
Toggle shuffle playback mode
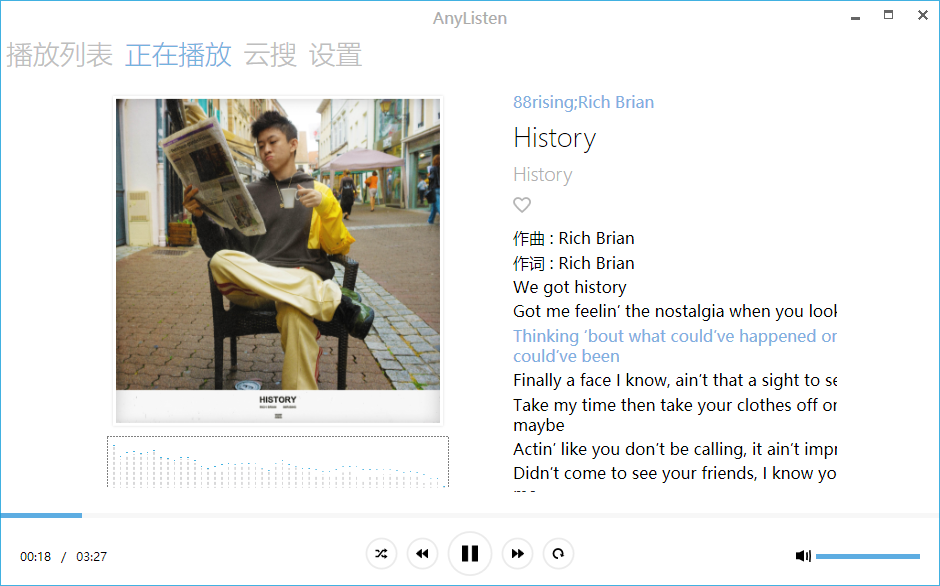pyautogui.click(x=381, y=554)
